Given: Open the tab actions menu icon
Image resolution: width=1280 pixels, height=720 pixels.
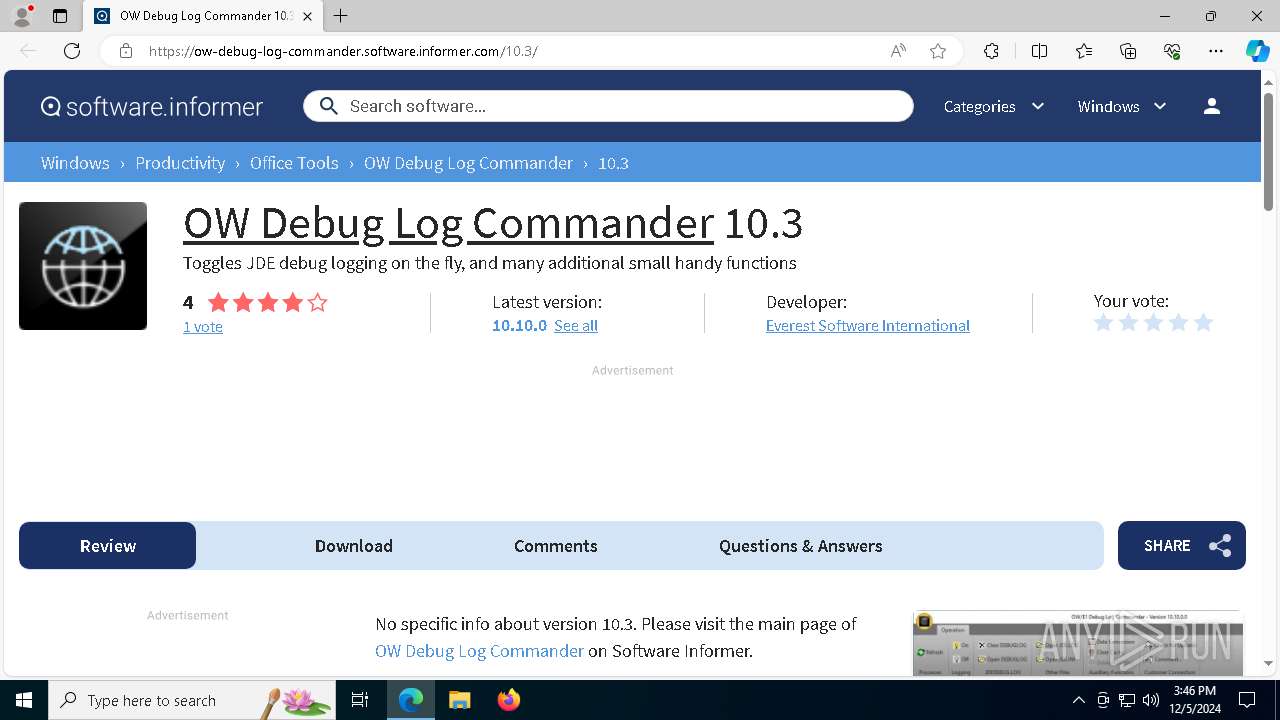Looking at the screenshot, I should coord(60,16).
